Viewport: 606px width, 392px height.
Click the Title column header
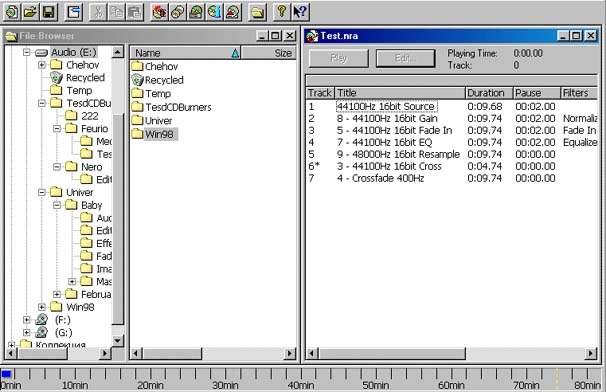[x=400, y=93]
